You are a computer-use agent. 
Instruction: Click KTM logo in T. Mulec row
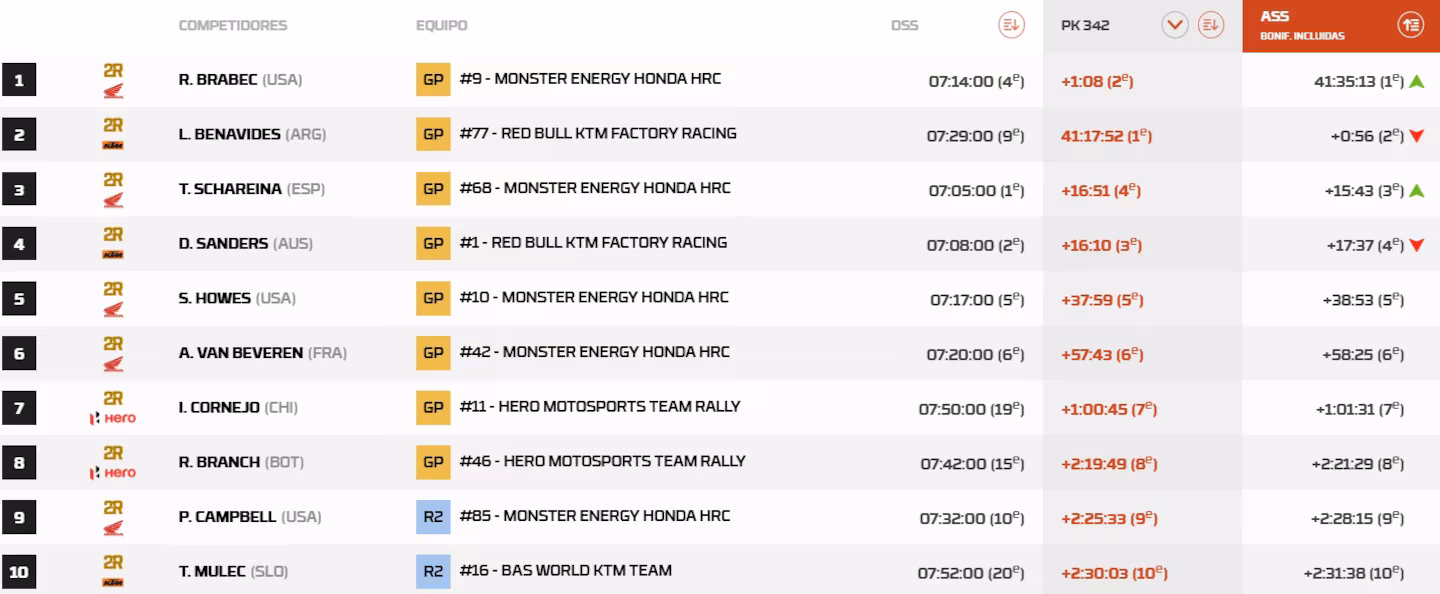pos(113,582)
